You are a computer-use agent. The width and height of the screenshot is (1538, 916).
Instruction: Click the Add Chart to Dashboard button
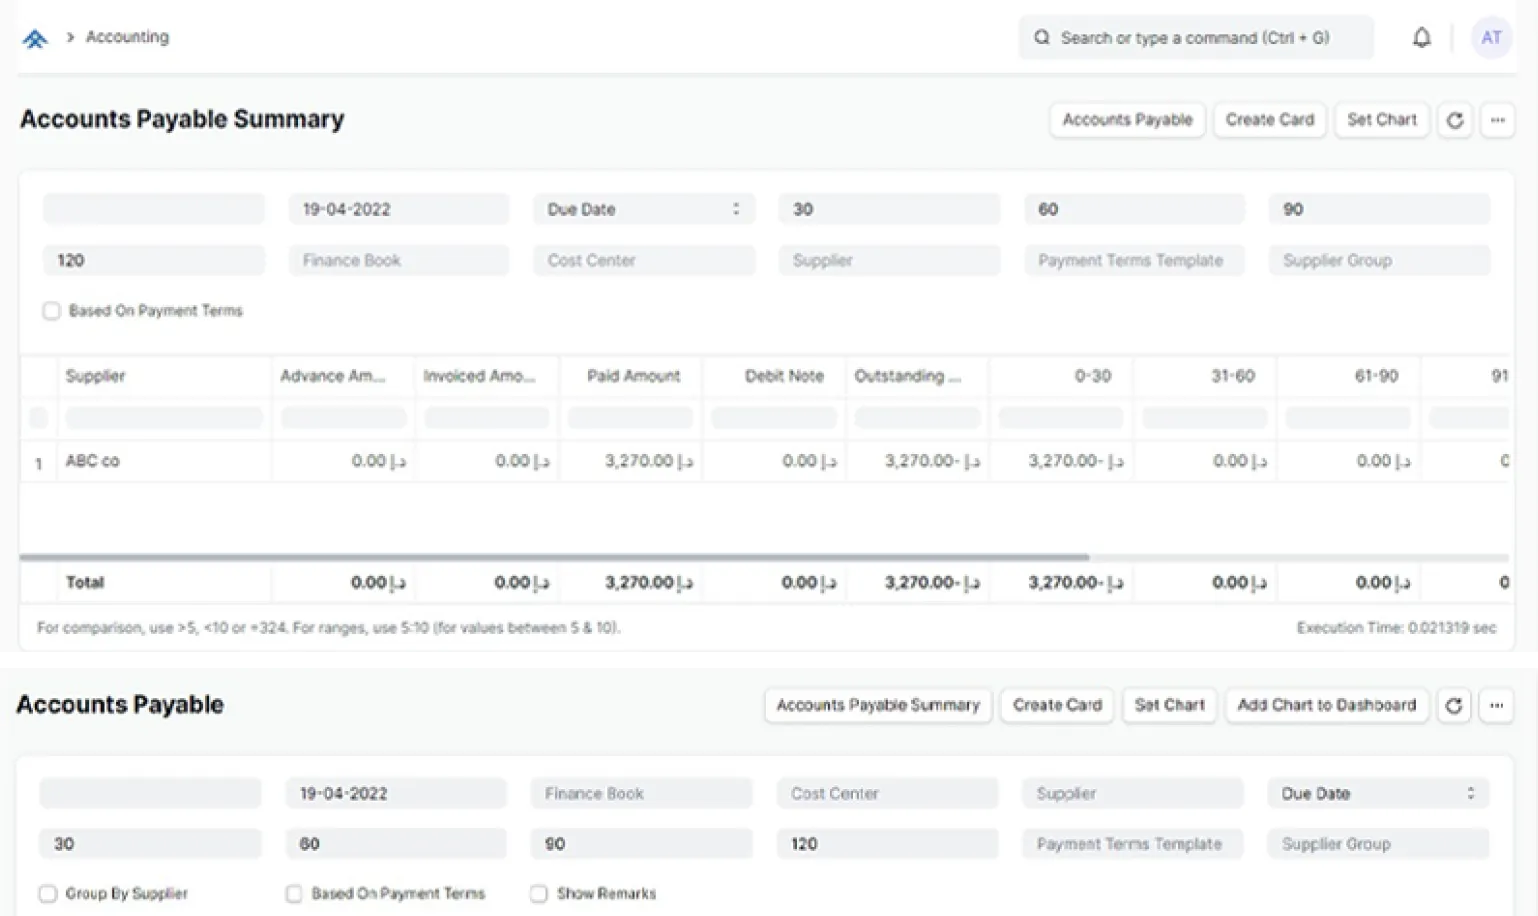tap(1326, 705)
